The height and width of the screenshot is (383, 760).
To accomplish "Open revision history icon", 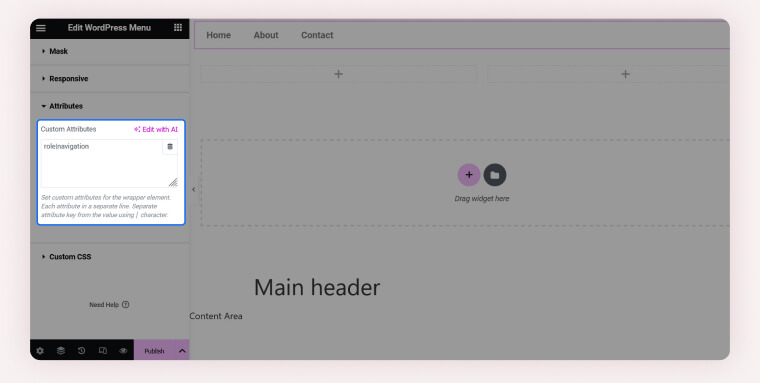I will pos(81,351).
